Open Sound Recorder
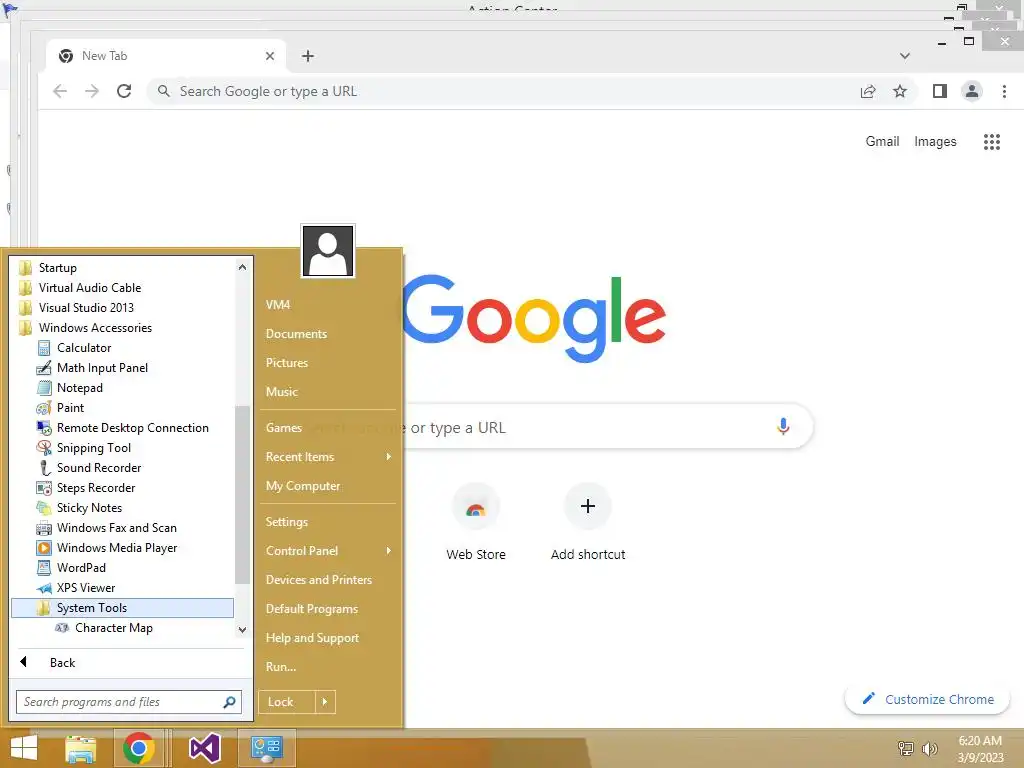This screenshot has height=768, width=1024. pyautogui.click(x=99, y=468)
